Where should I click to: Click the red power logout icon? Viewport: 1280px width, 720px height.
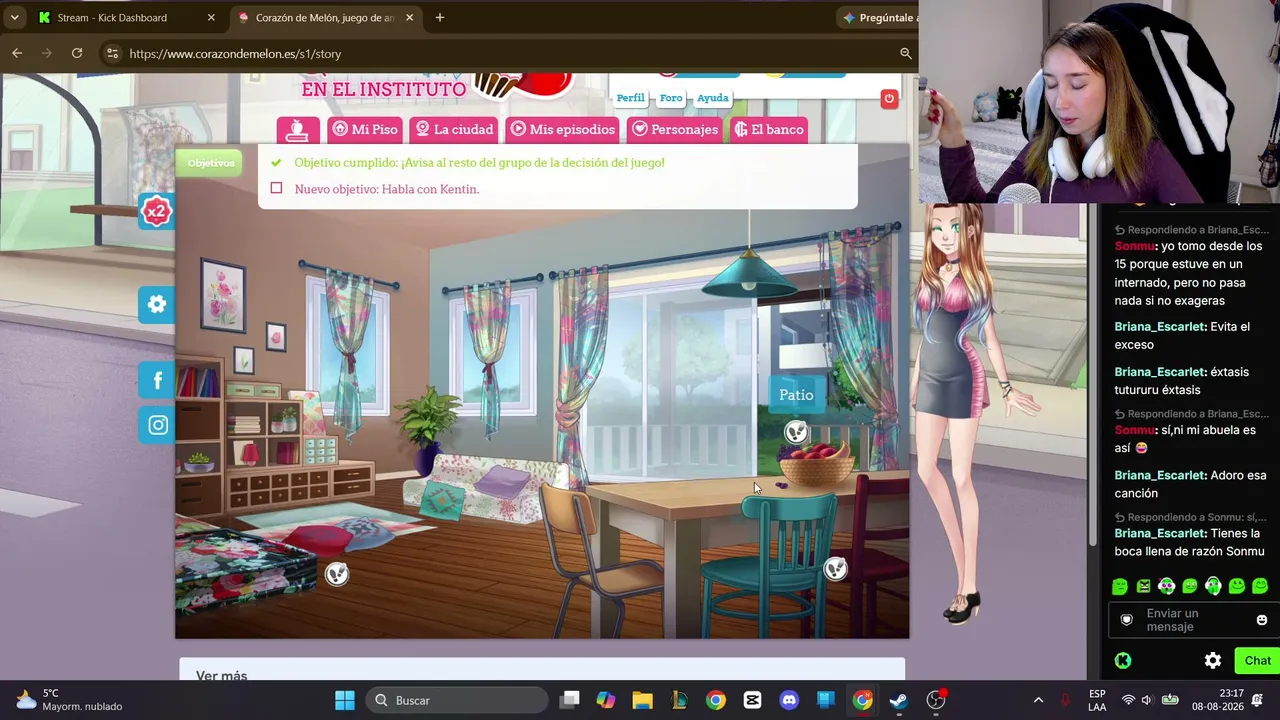889,98
